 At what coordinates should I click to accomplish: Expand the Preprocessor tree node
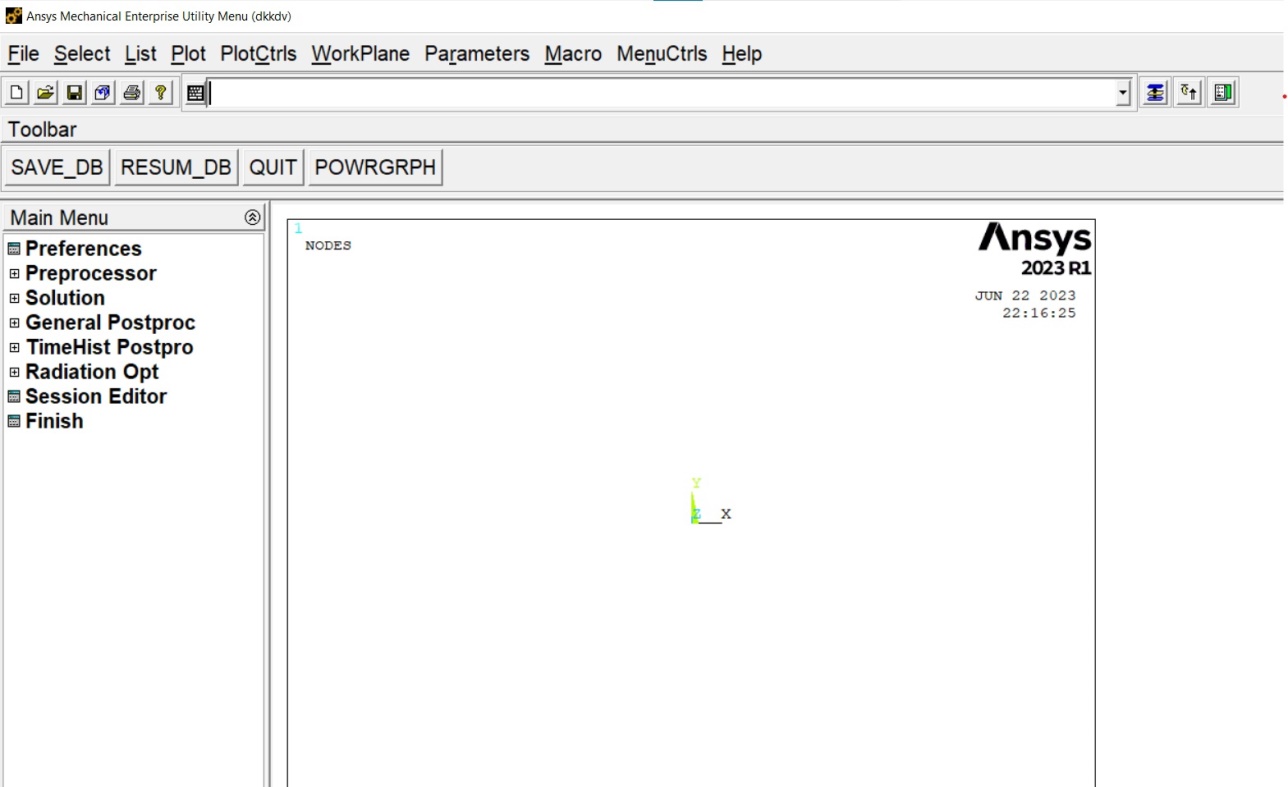[x=14, y=273]
